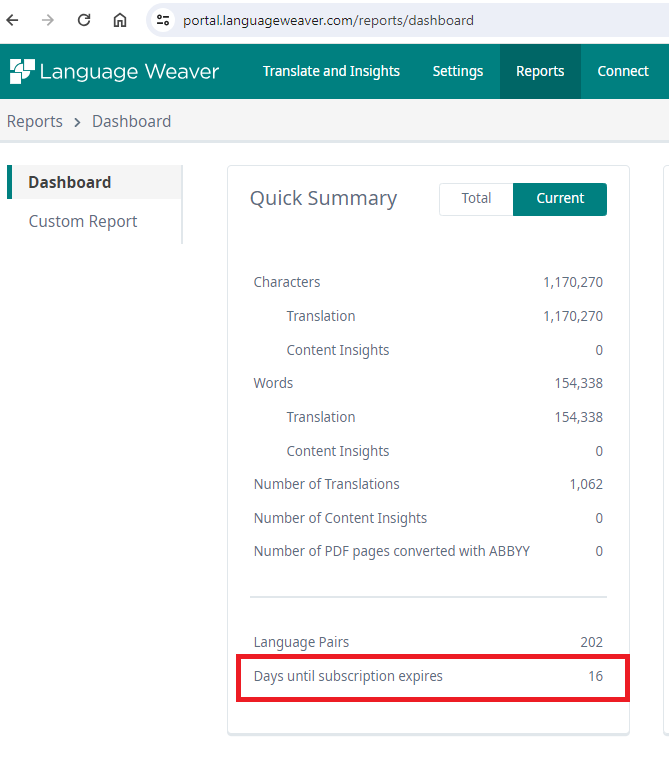
Task: Click the browser forward arrow
Action: pos(48,20)
